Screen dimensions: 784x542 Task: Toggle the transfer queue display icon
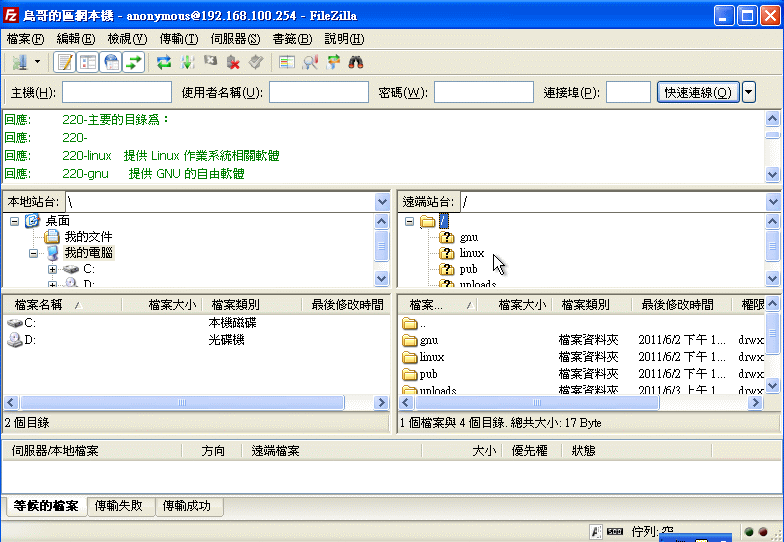[x=134, y=62]
